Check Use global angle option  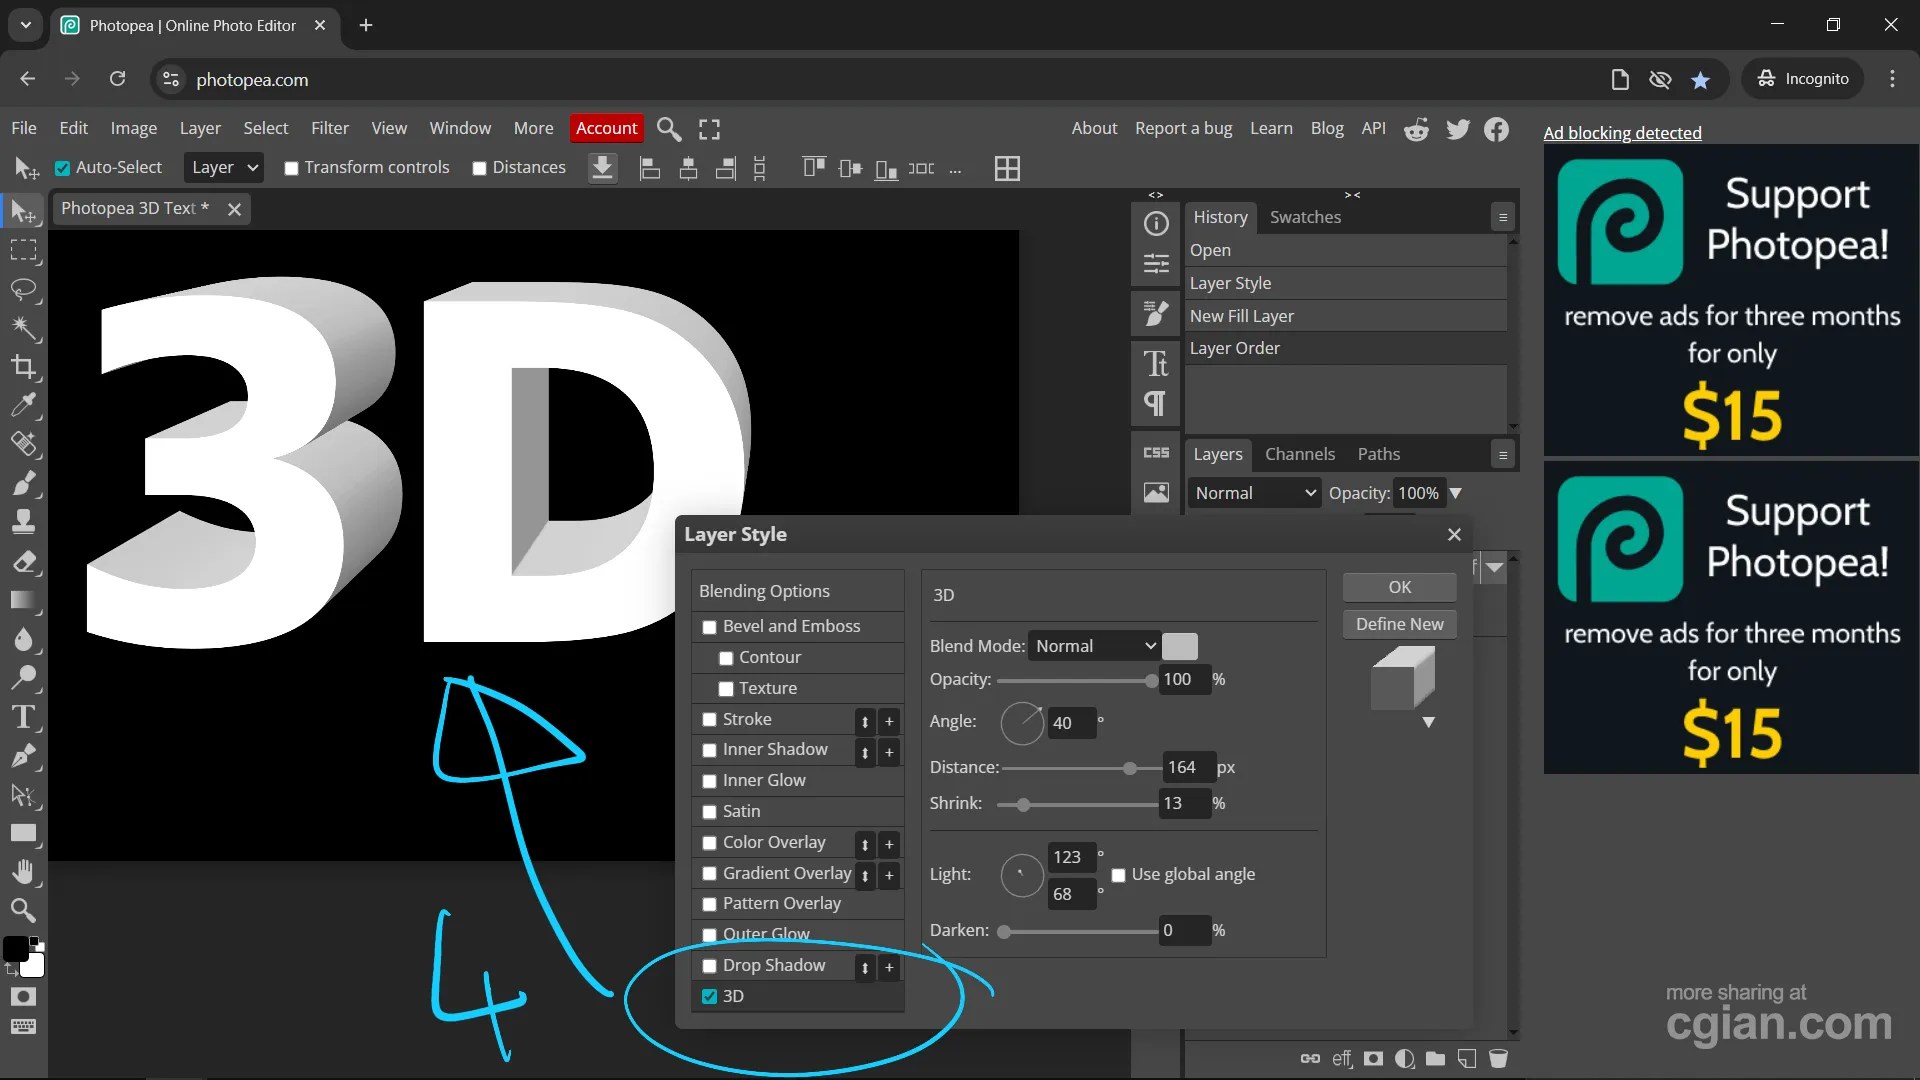pyautogui.click(x=1118, y=875)
